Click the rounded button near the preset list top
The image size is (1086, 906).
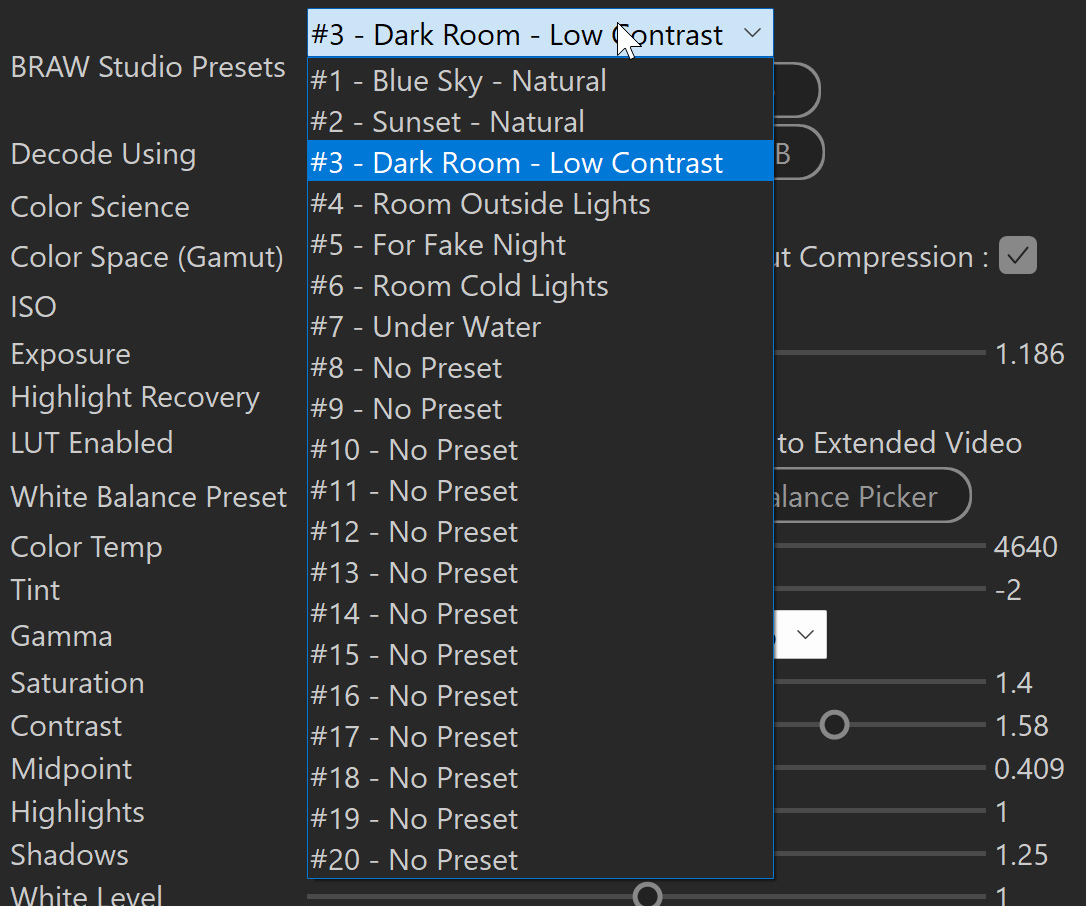pos(797,89)
